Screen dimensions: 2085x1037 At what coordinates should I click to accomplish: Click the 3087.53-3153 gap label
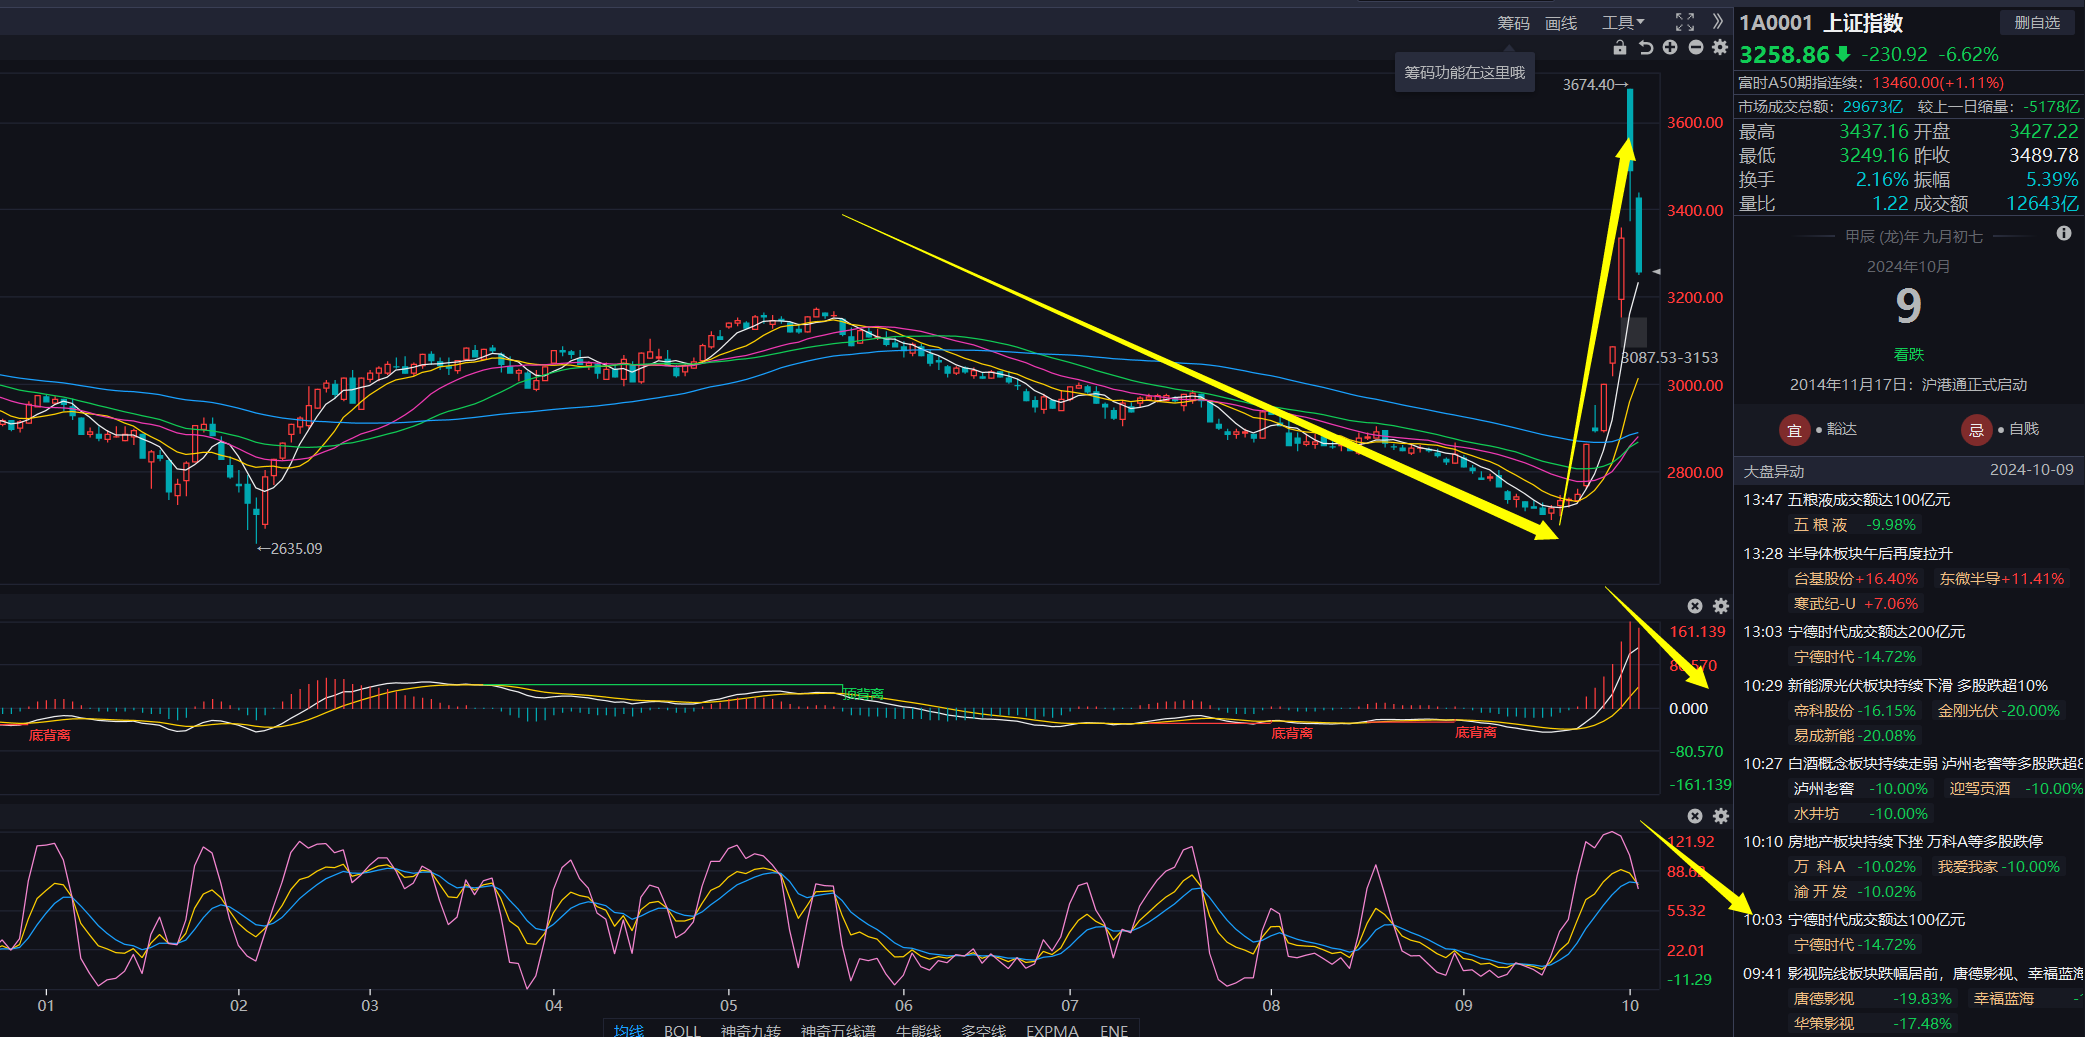pos(1669,358)
